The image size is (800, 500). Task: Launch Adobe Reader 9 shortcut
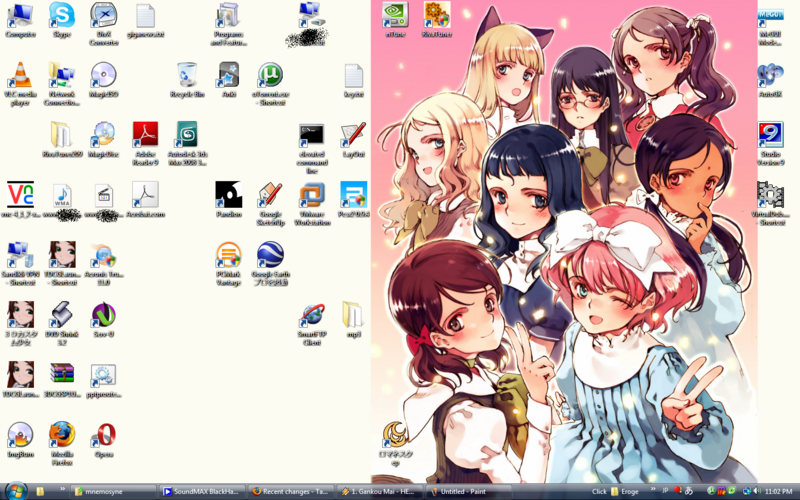145,135
